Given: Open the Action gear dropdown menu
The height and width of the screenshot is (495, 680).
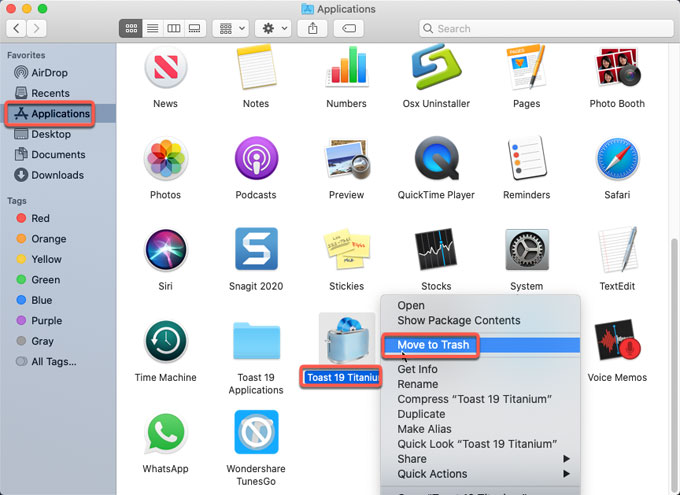Looking at the screenshot, I should click(273, 29).
